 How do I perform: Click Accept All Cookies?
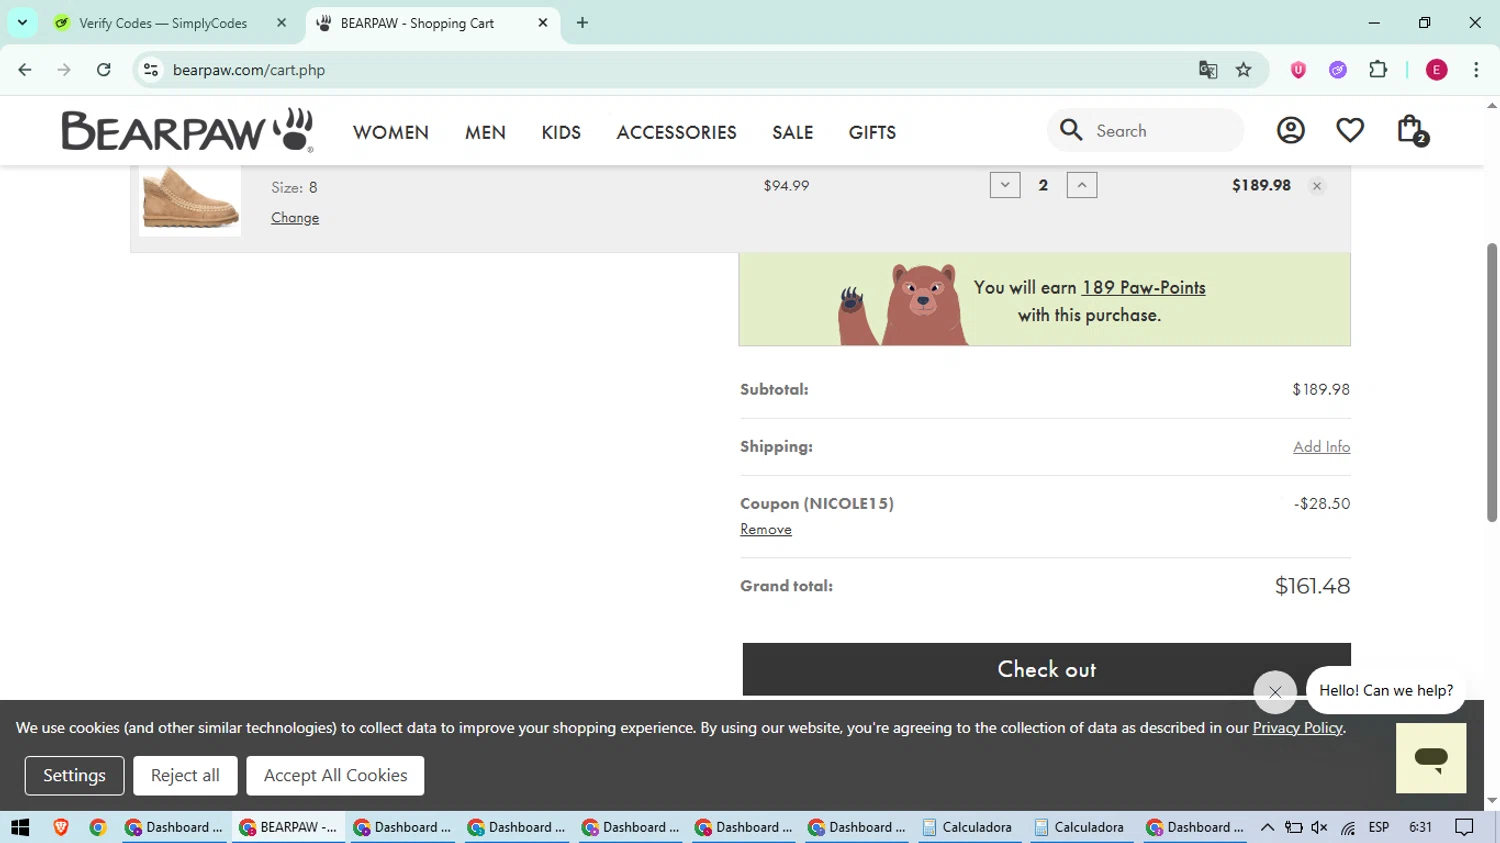pyautogui.click(x=335, y=775)
